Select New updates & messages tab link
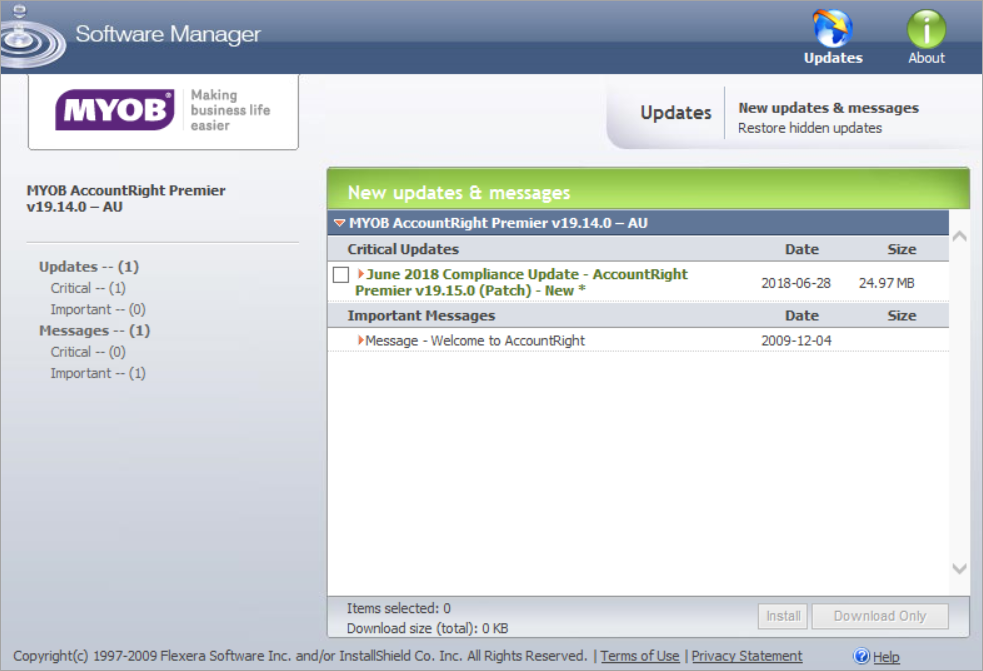The image size is (983, 671). (x=828, y=108)
